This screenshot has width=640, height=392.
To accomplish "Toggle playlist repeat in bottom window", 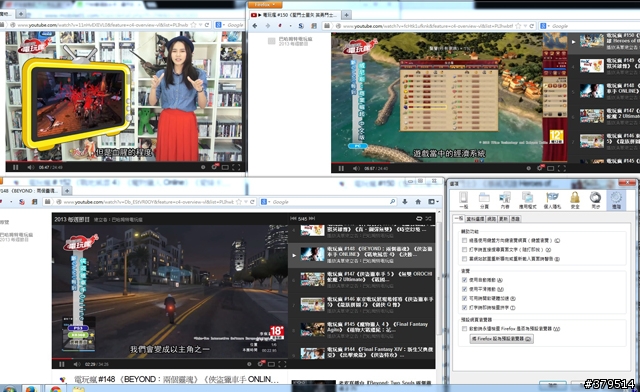I will coord(419,218).
